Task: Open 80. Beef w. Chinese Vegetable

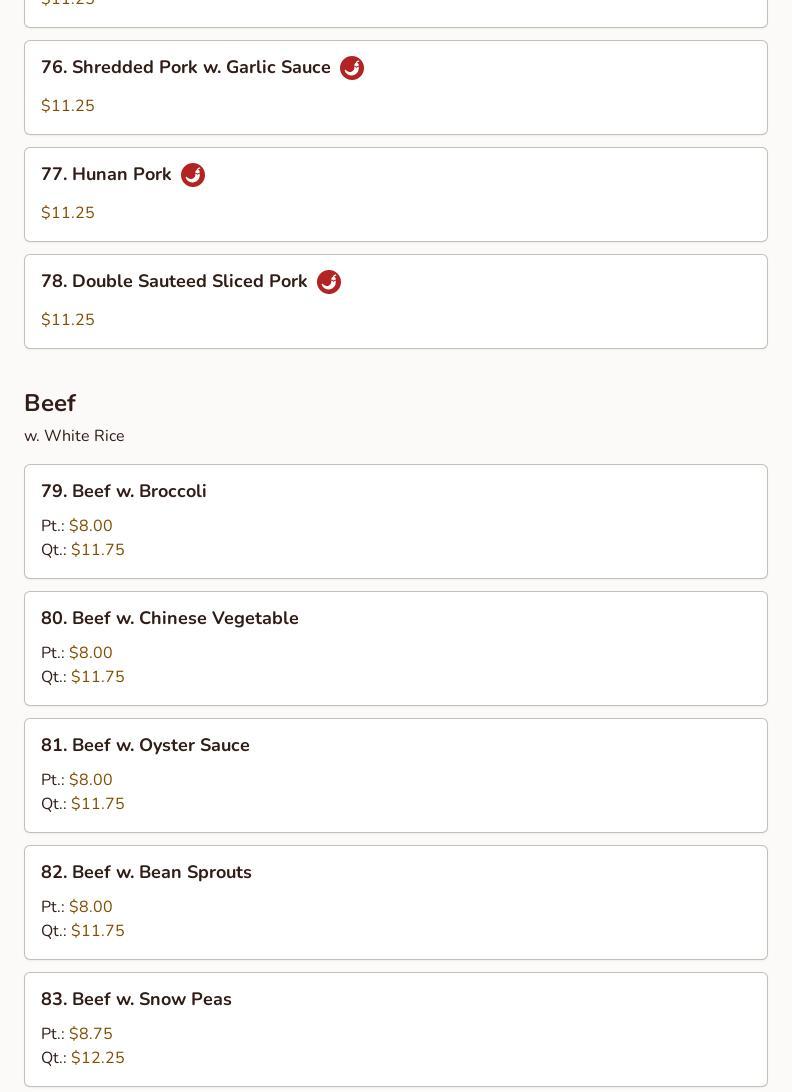Action: [x=170, y=618]
